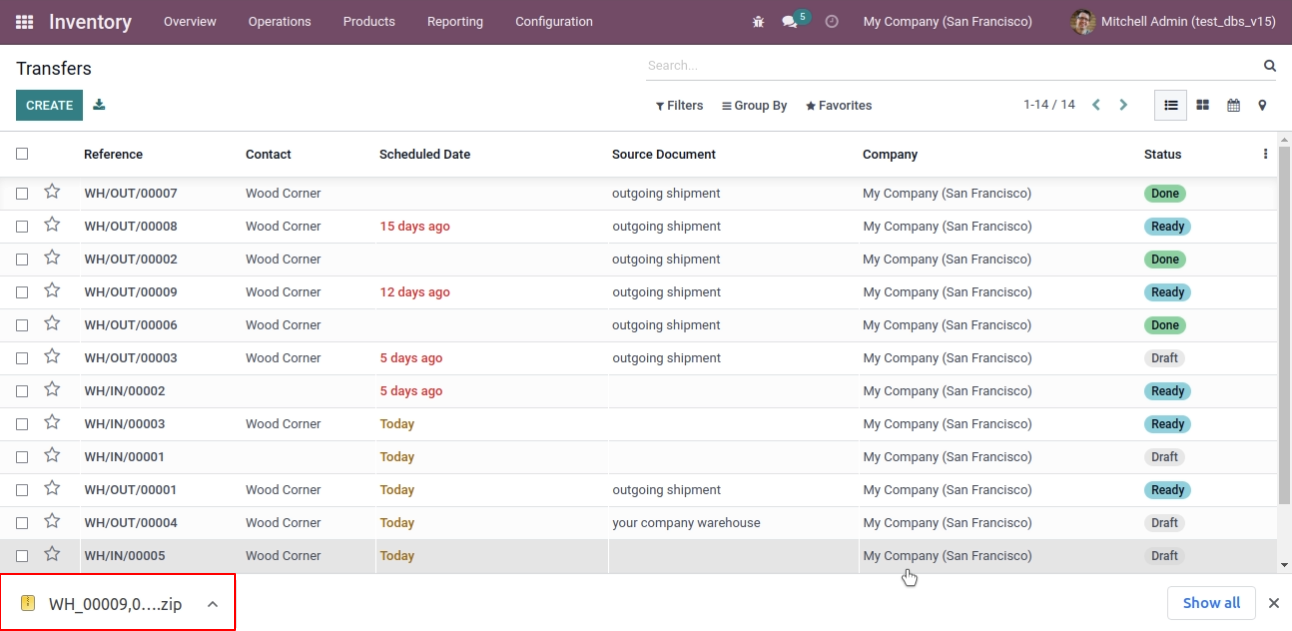Image resolution: width=1292 pixels, height=631 pixels.
Task: Tick checkbox for WH/OUT/00002 row
Action: [x=22, y=259]
